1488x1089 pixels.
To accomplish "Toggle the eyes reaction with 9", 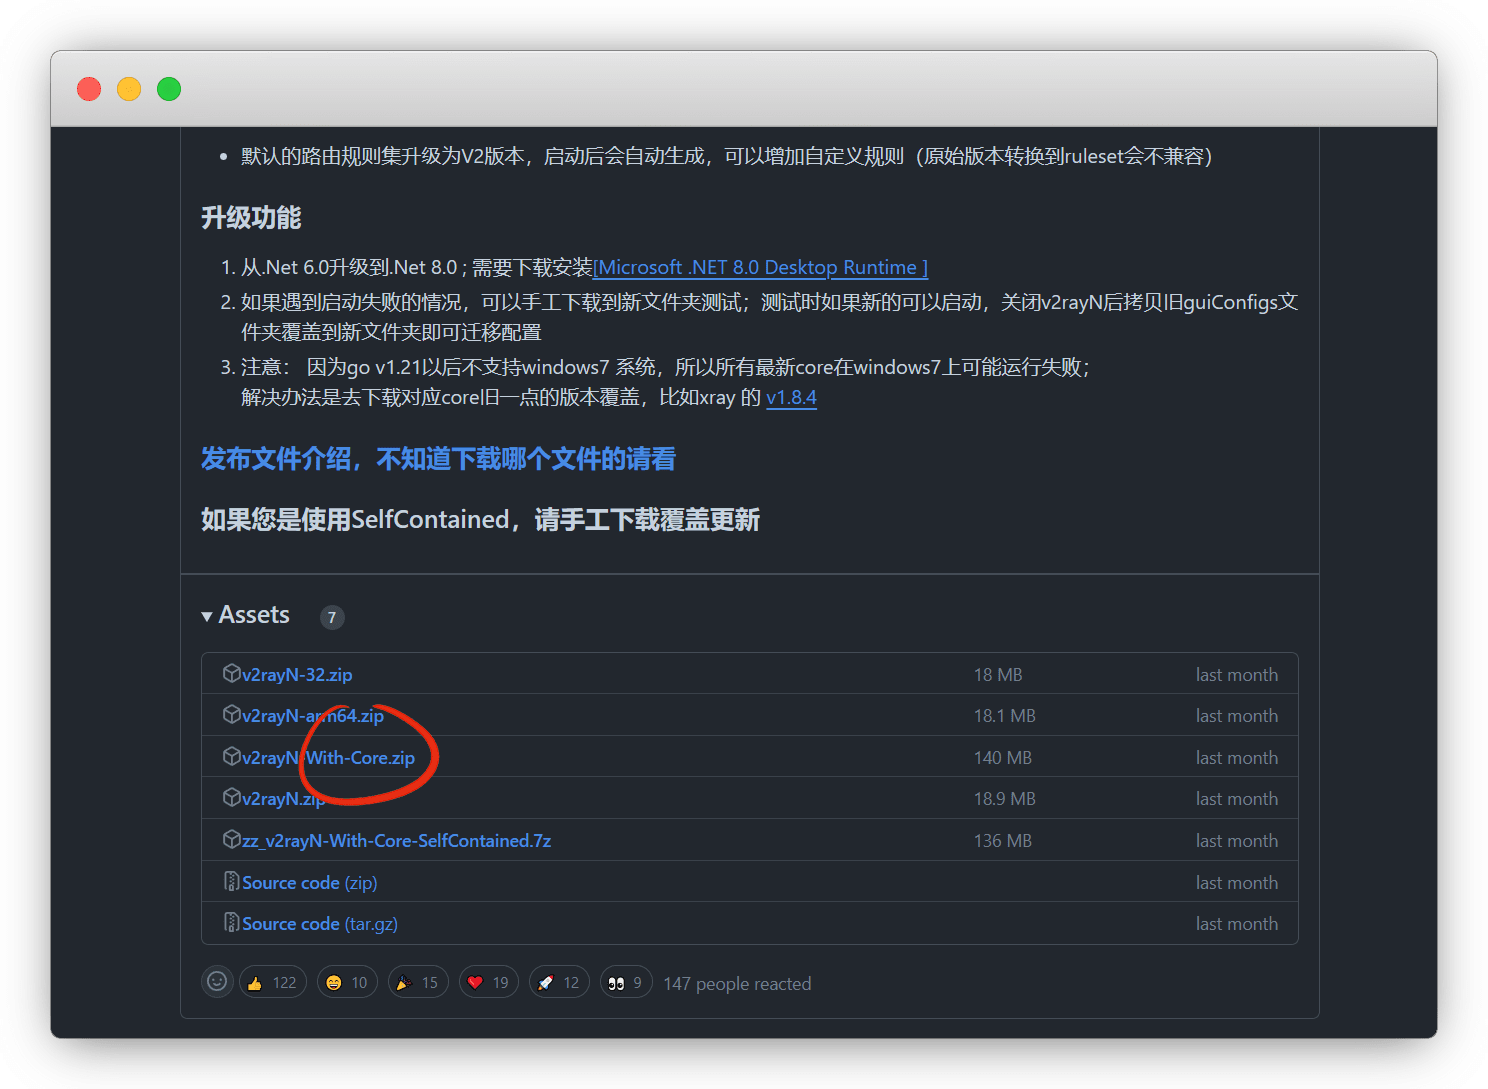I will pos(626,982).
